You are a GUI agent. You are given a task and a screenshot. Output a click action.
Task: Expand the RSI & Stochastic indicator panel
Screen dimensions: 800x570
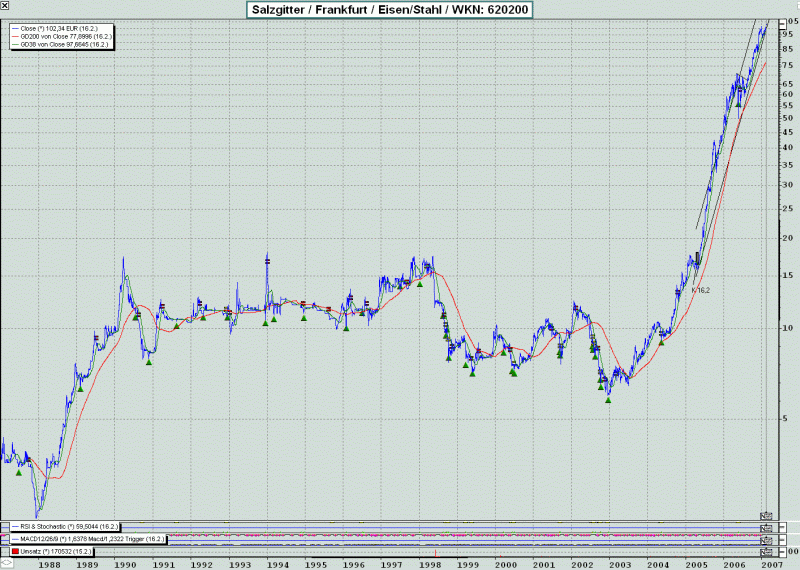tap(65, 526)
